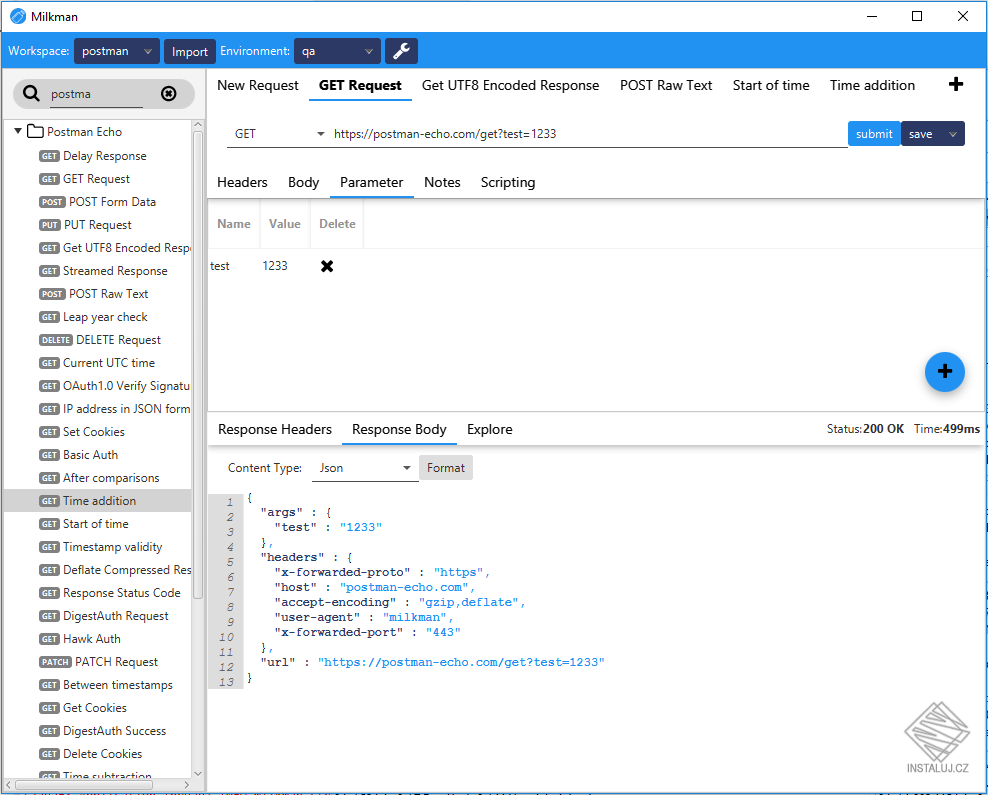Save the current request
This screenshot has width=988, height=795.
[921, 134]
